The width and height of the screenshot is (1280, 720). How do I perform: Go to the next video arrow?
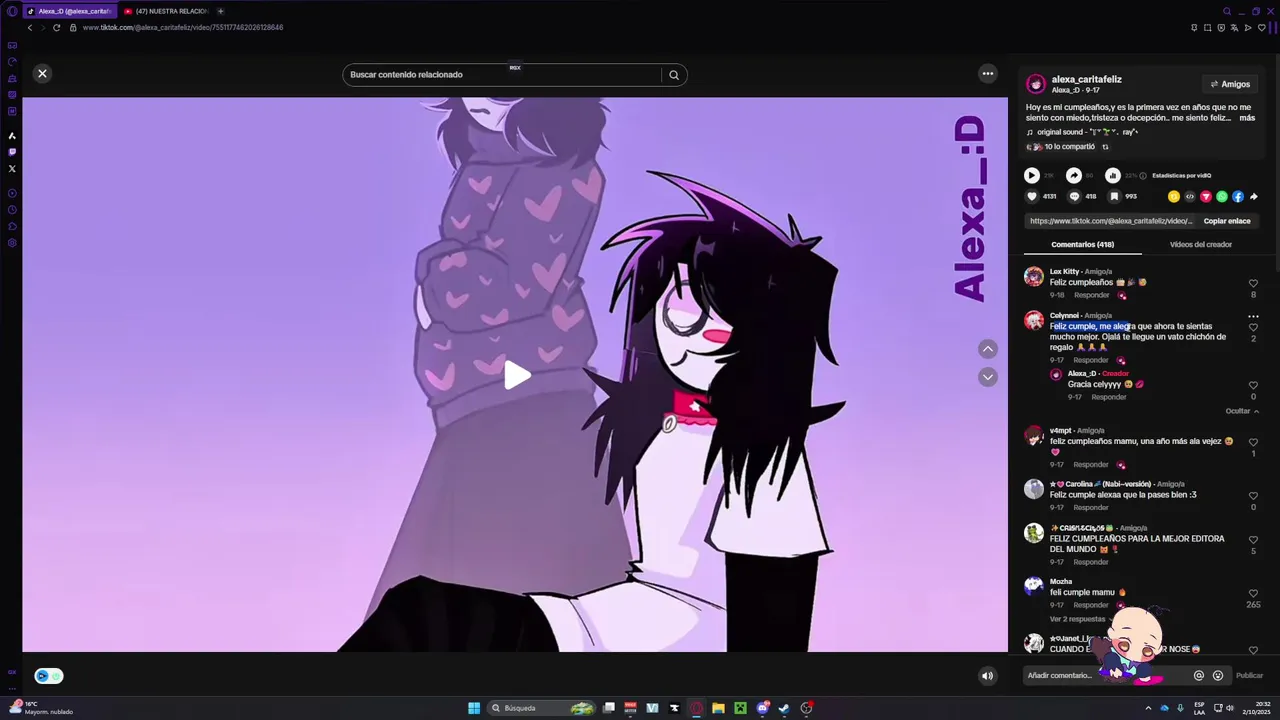click(988, 377)
